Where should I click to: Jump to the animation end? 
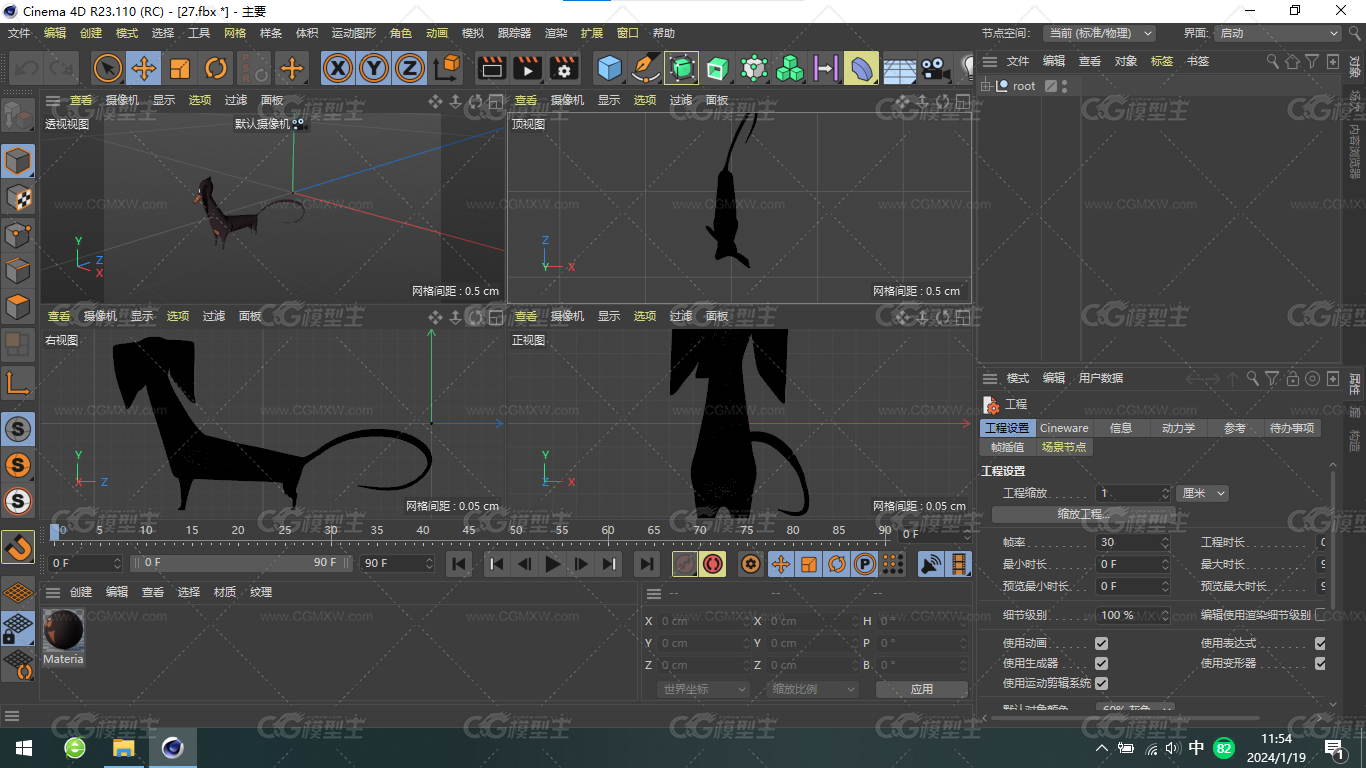(x=647, y=564)
